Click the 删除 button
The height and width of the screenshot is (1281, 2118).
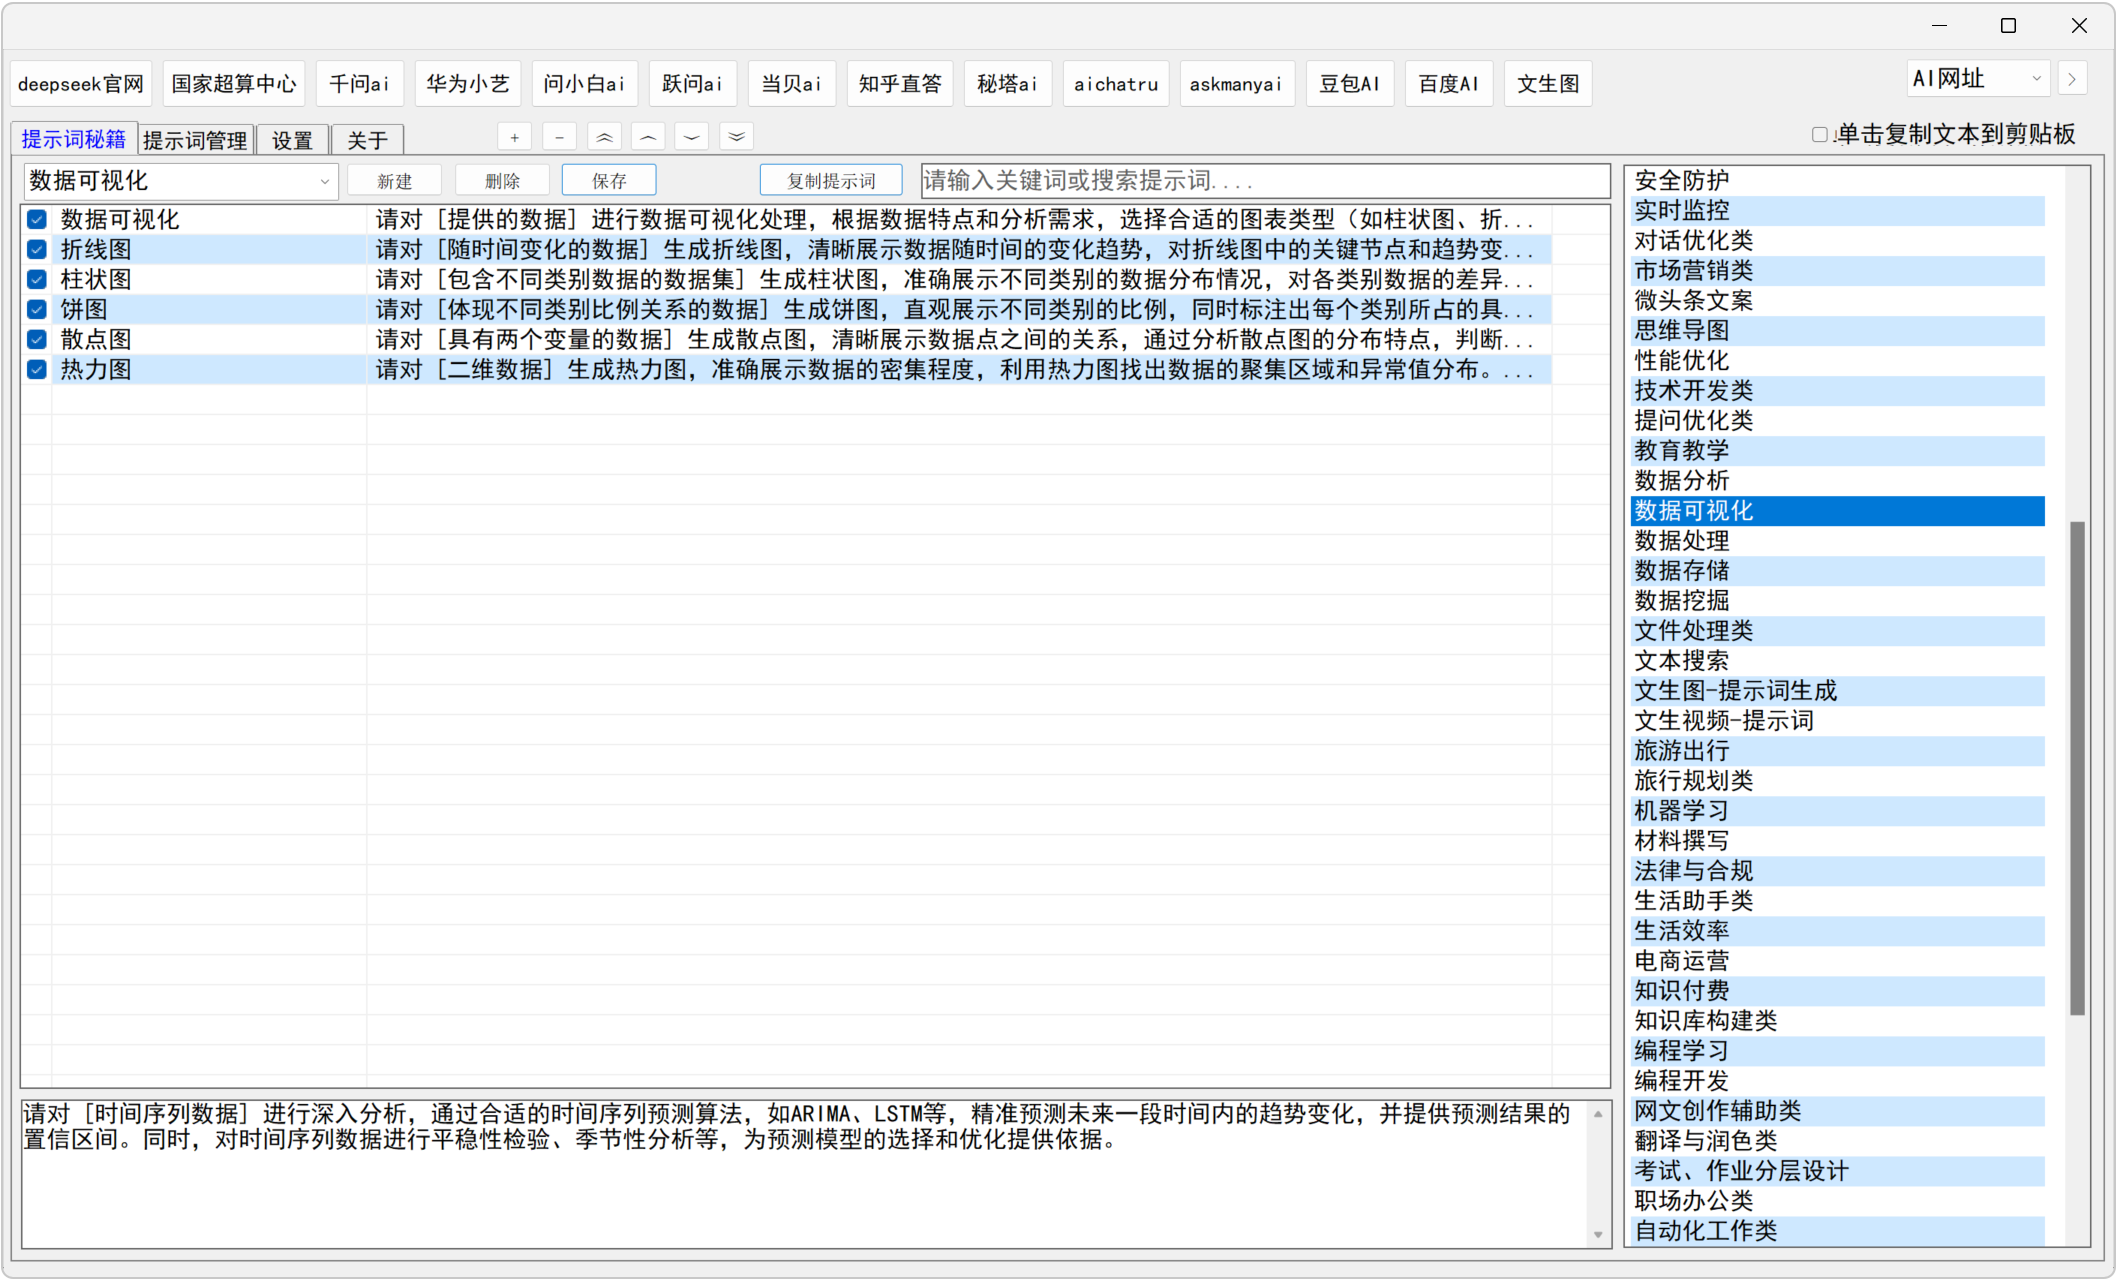(x=502, y=181)
